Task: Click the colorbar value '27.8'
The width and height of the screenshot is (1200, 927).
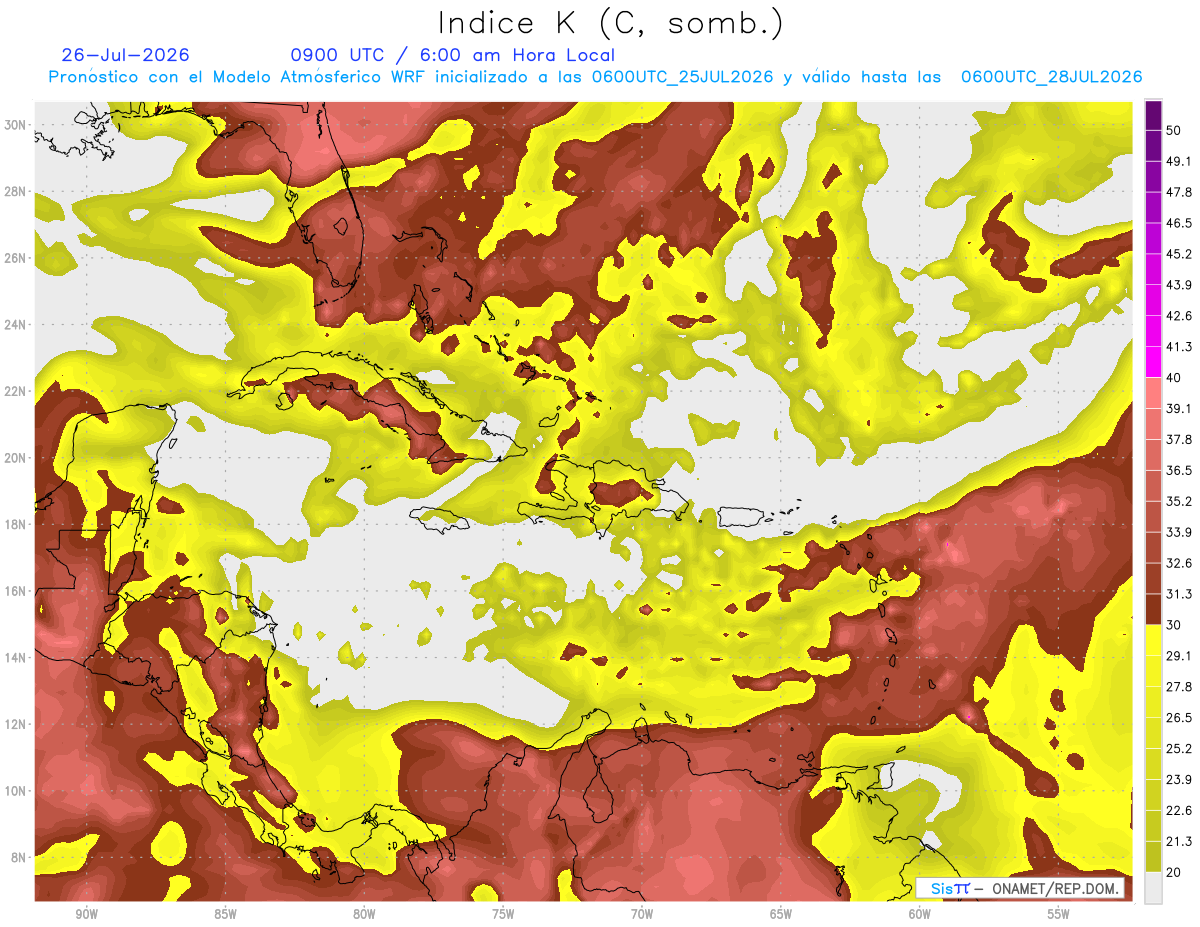Action: [x=1179, y=686]
